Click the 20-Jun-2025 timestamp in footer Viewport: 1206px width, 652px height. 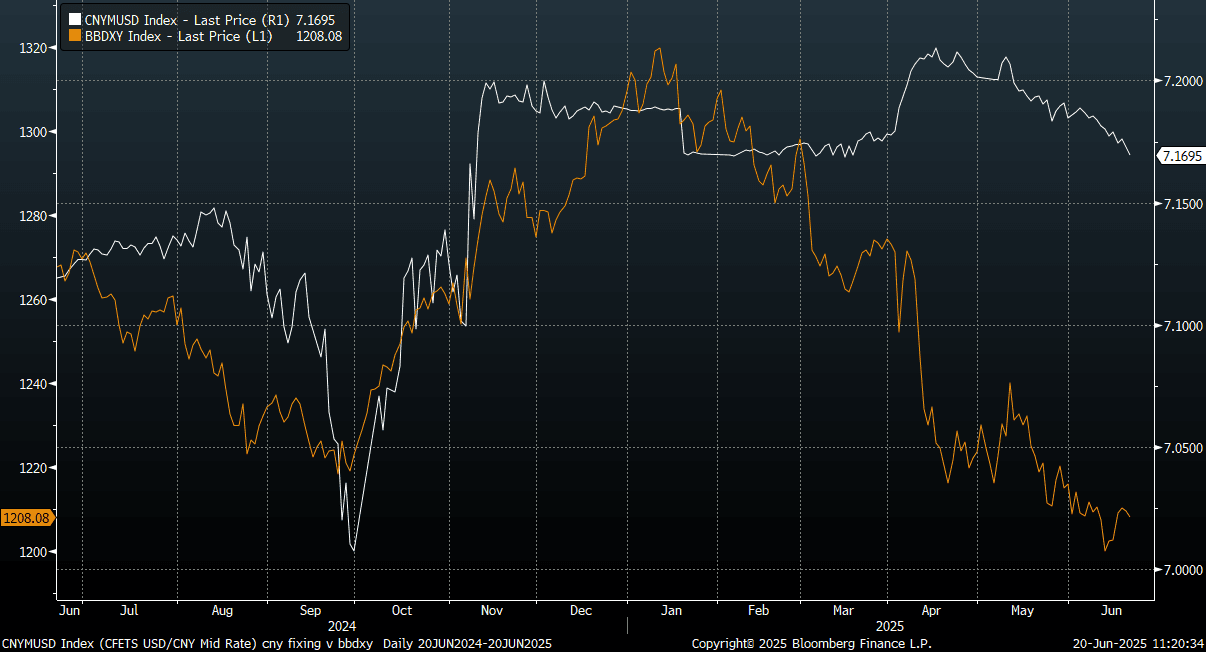coord(1138,643)
